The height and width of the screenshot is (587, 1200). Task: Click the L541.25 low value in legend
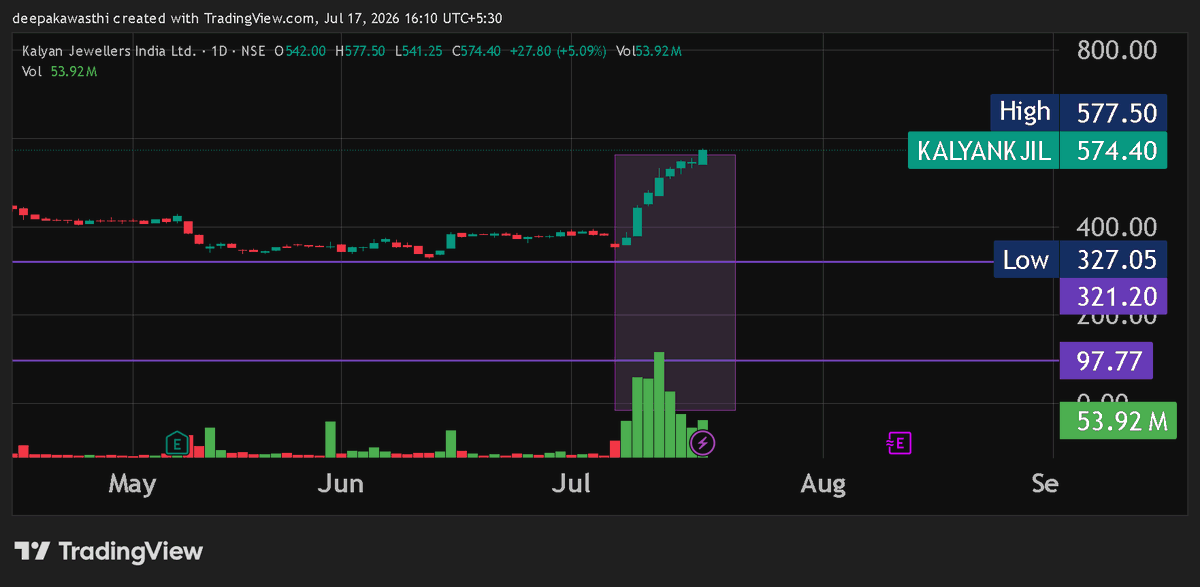point(420,50)
